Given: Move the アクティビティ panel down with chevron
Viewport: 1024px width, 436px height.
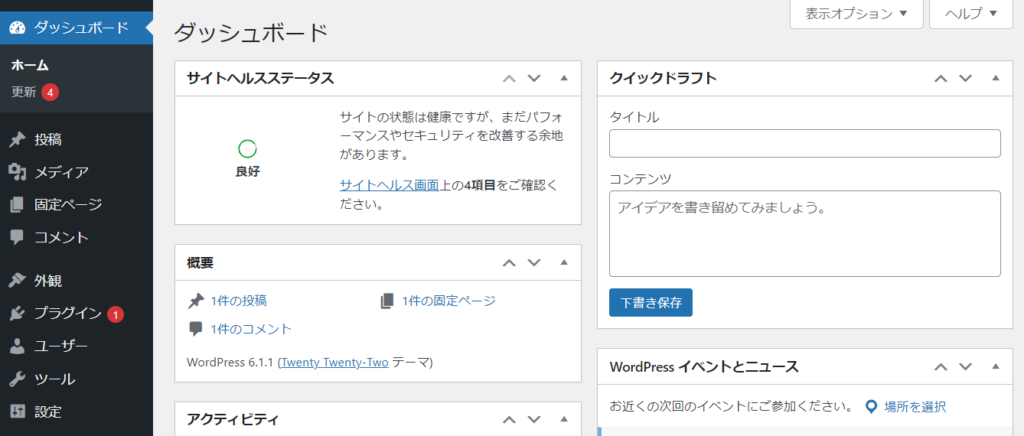Looking at the screenshot, I should 534,420.
